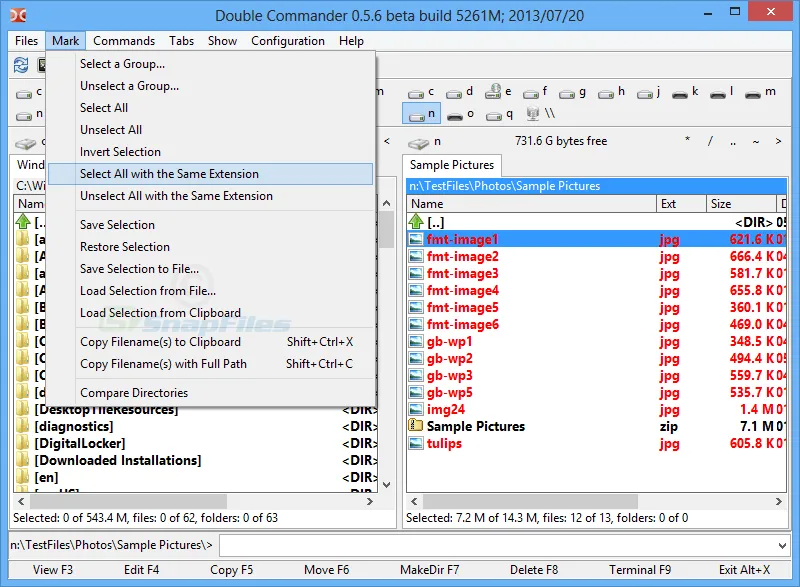Choose Unselect All from Mark menu
The width and height of the screenshot is (800, 587).
[x=211, y=130]
